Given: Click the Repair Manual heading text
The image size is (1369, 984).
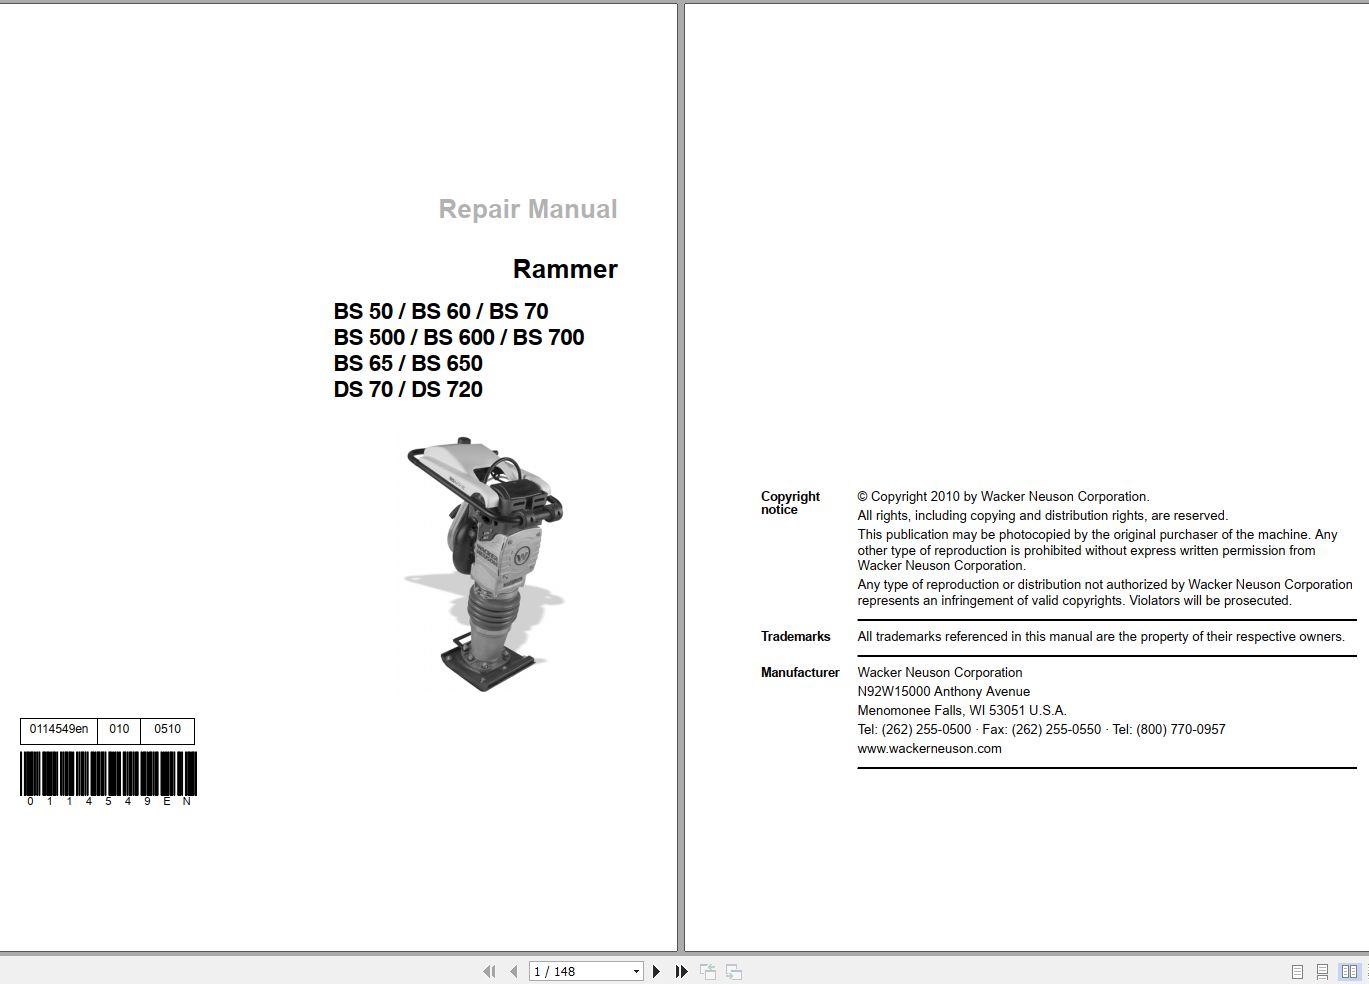Looking at the screenshot, I should pyautogui.click(x=527, y=209).
